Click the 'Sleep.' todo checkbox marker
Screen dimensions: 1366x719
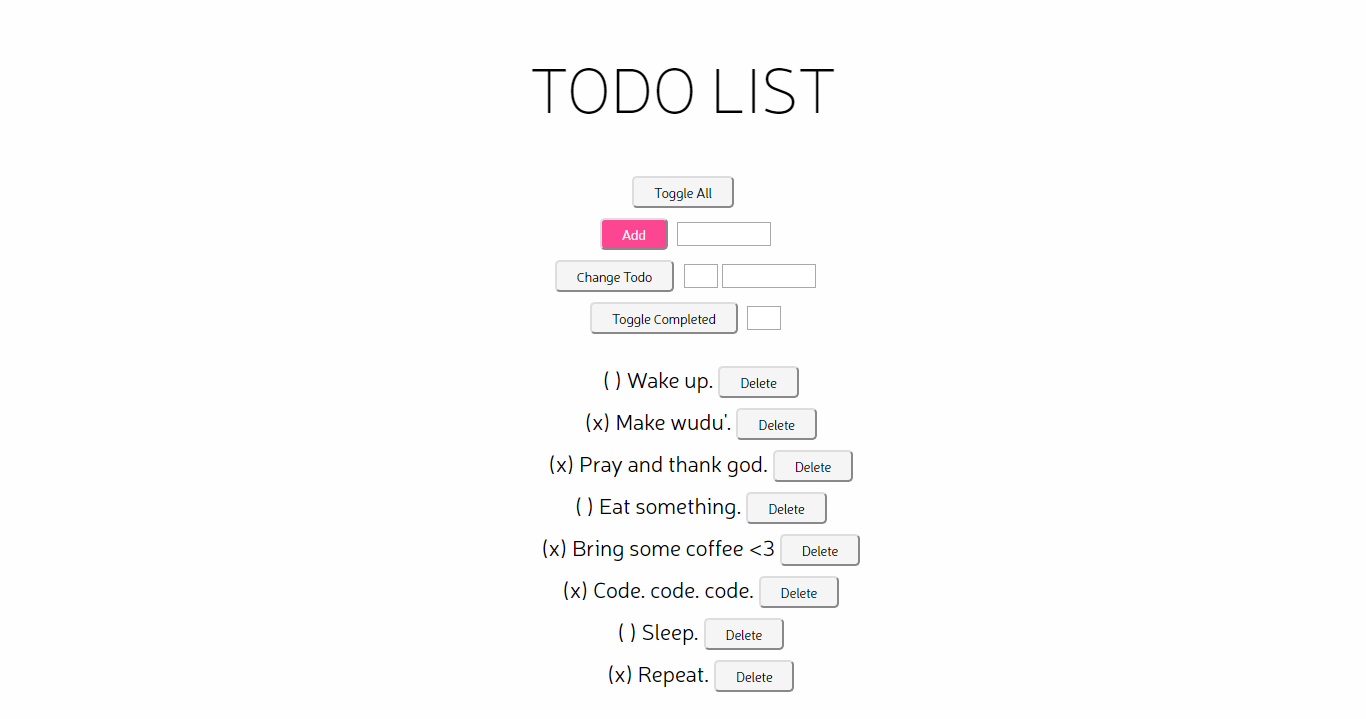click(627, 633)
